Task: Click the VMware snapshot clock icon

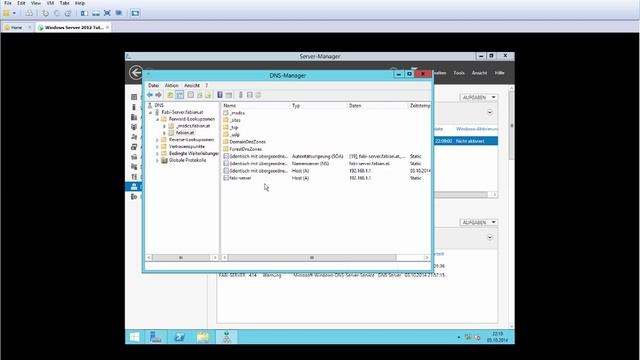Action: (x=45, y=13)
